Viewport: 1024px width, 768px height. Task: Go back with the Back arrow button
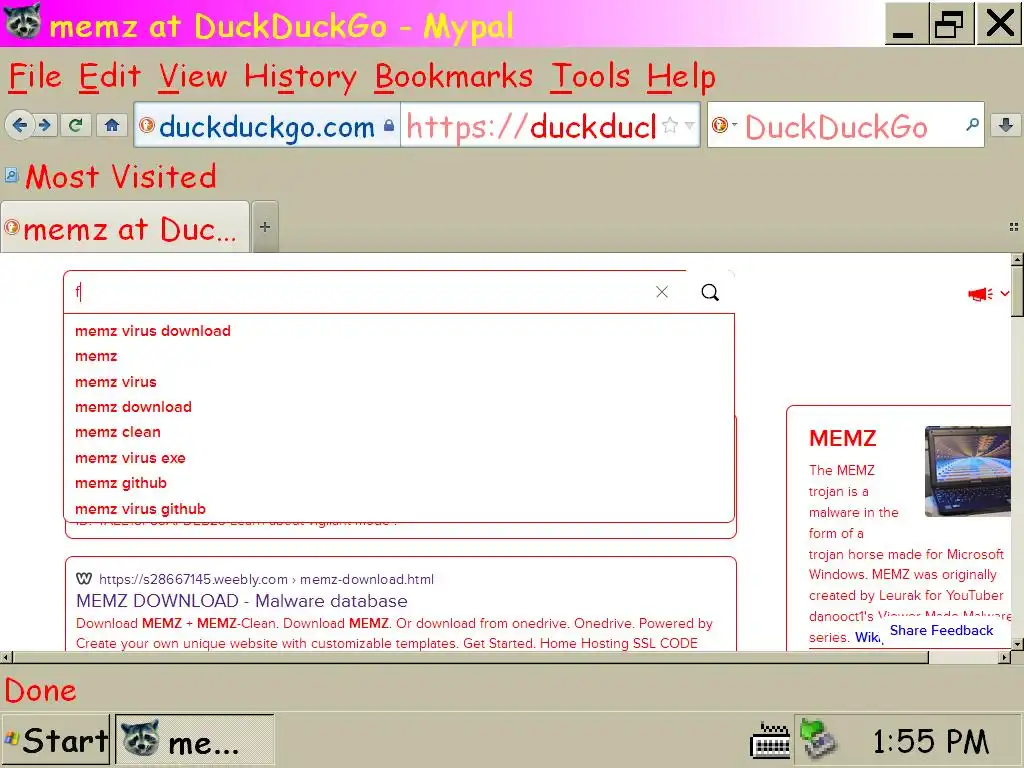pos(20,125)
